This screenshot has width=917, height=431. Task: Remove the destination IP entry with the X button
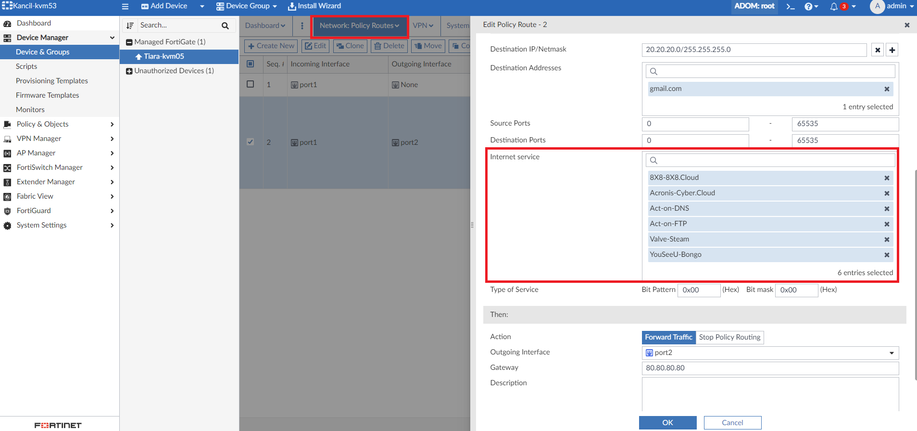878,50
